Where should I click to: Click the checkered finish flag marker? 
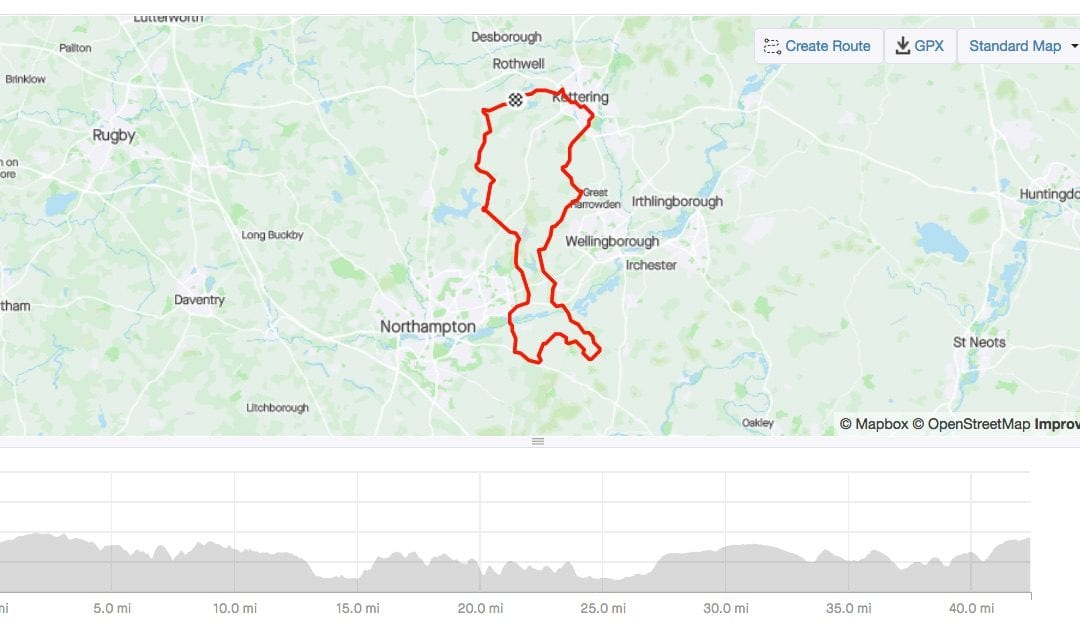[x=515, y=100]
